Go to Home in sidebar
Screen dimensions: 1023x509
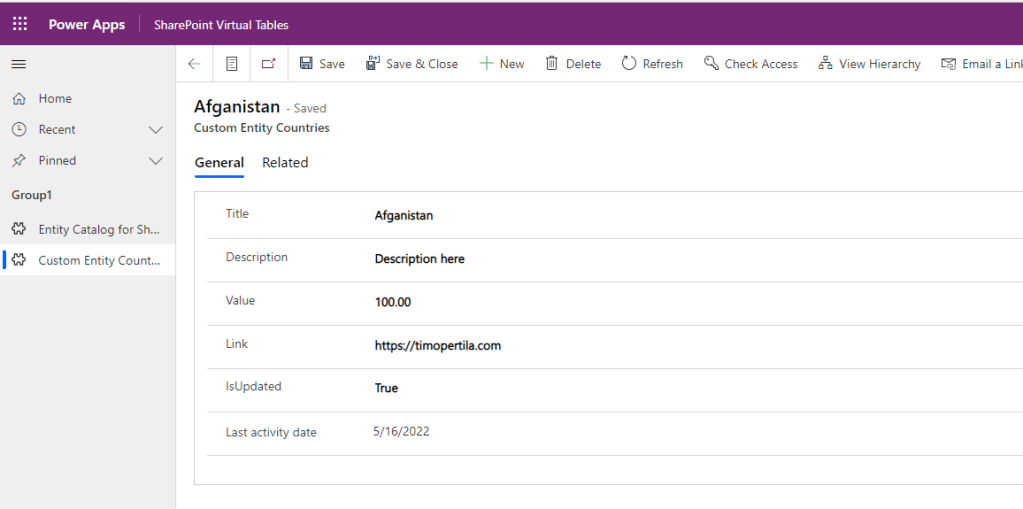[x=55, y=99]
